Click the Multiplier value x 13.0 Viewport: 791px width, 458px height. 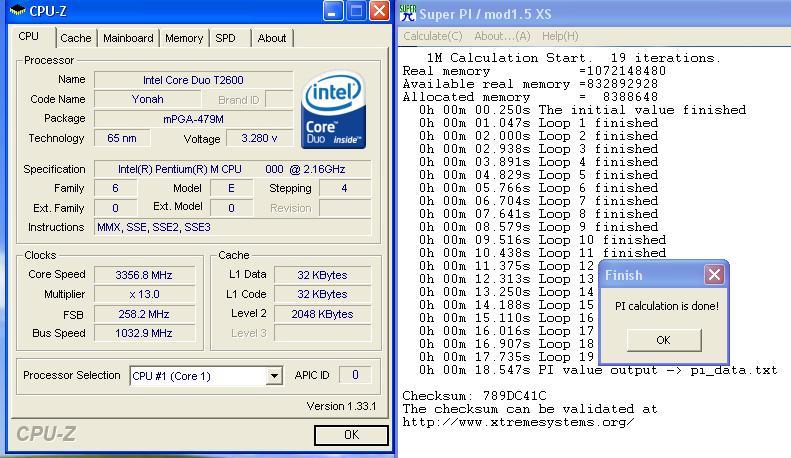tap(144, 294)
